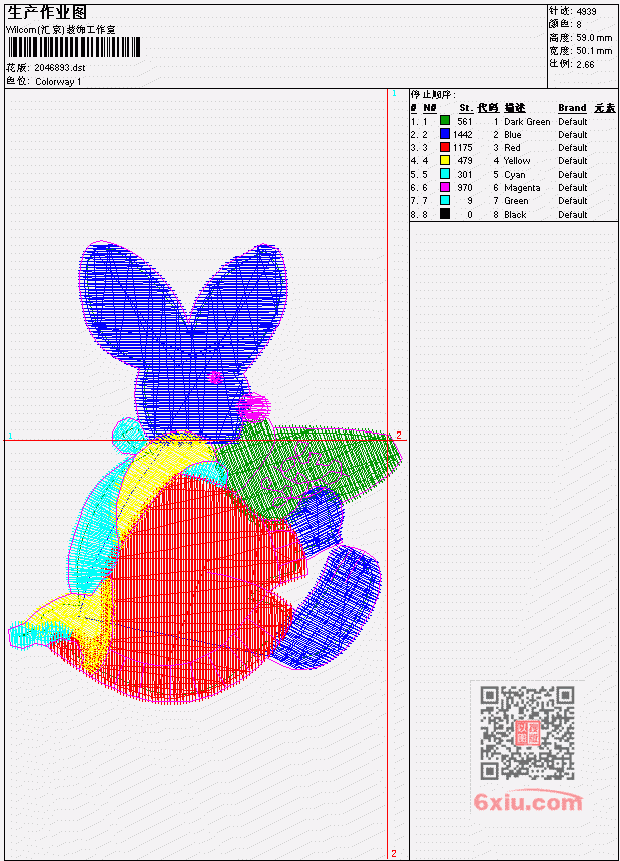
Task: Select the Magenta color swatch in row 6
Action: 445,187
